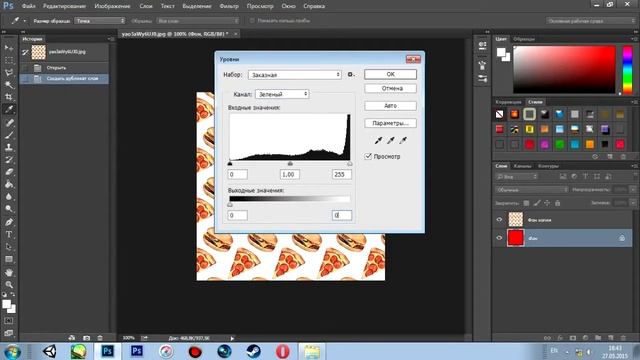Pick the green style swatch in Styles panel
Image resolution: width=640 pixels, height=360 pixels.
560,144
